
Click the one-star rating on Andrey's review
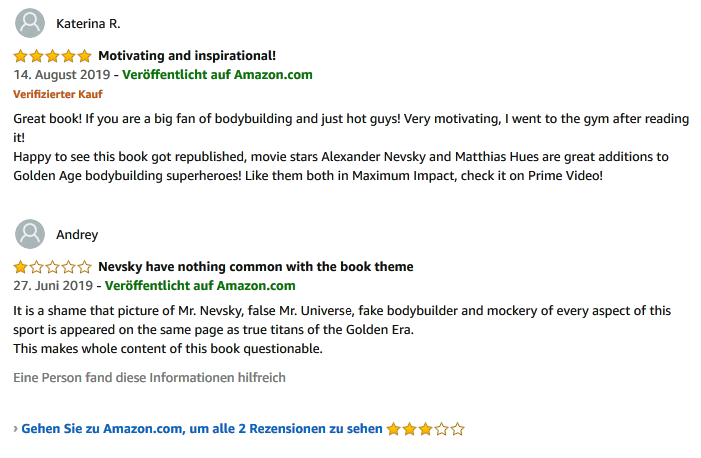(x=52, y=267)
